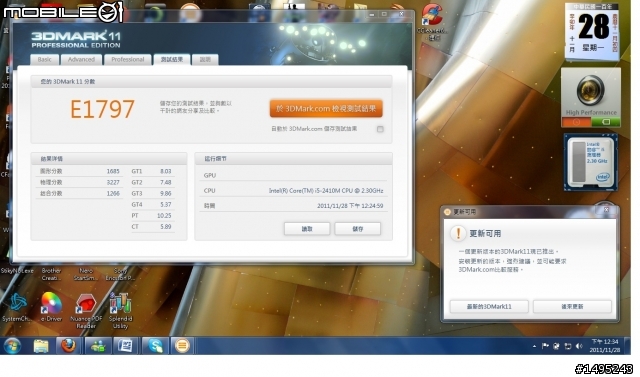Open Windows Explorer from taskbar

tap(41, 346)
